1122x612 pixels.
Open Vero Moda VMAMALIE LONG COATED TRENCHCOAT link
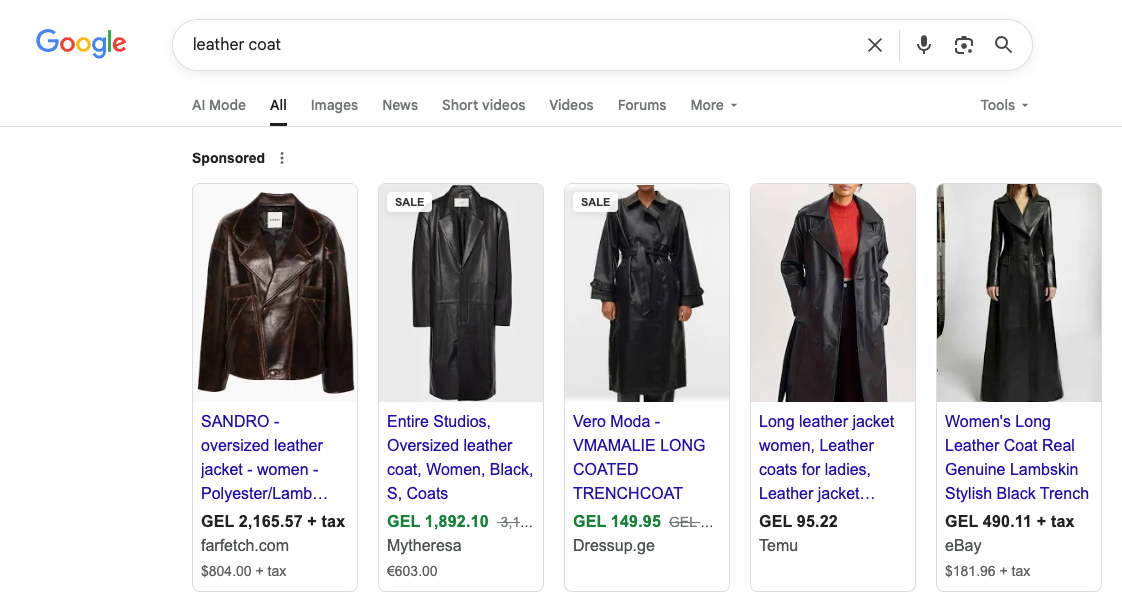639,457
